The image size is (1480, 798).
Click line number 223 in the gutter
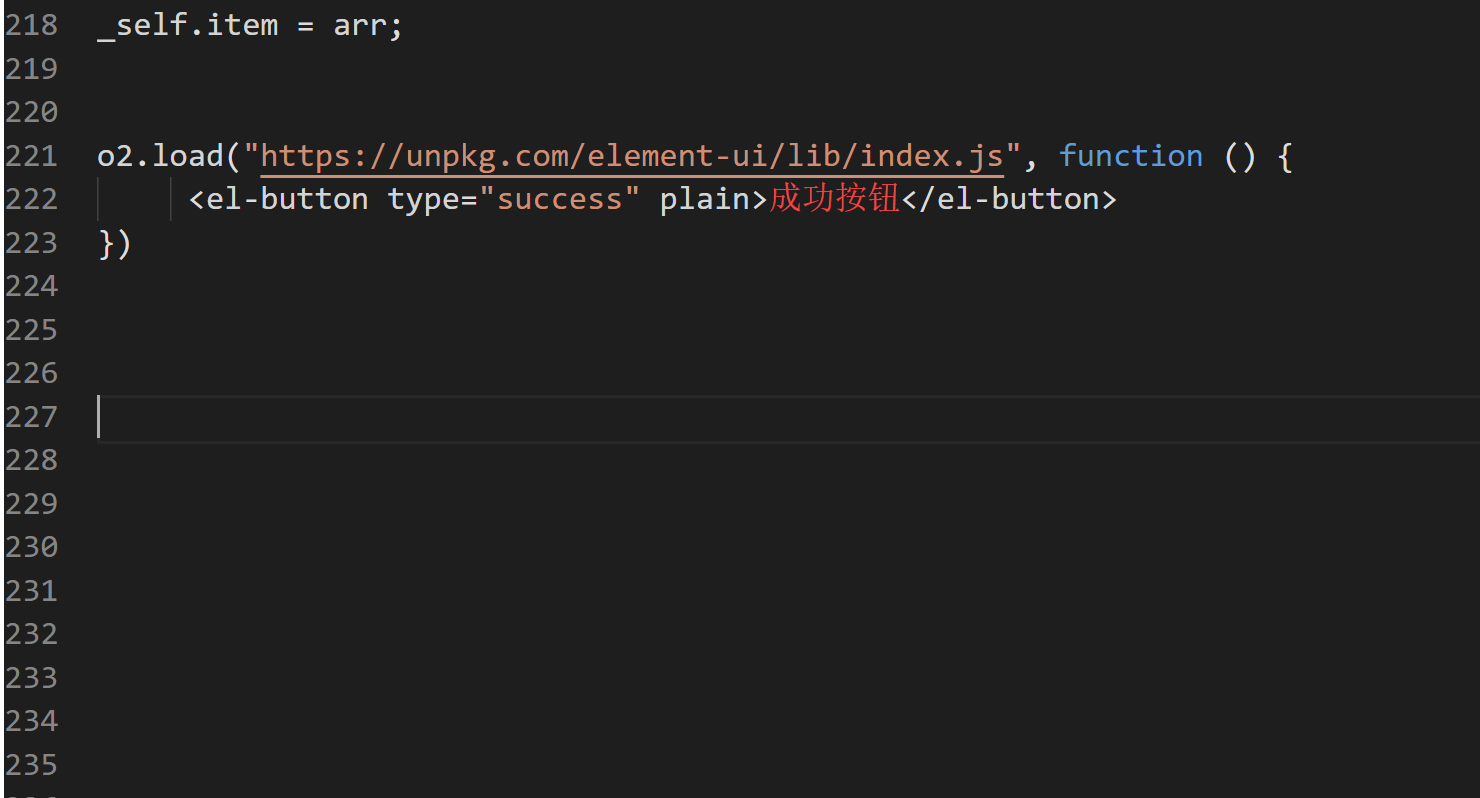31,243
